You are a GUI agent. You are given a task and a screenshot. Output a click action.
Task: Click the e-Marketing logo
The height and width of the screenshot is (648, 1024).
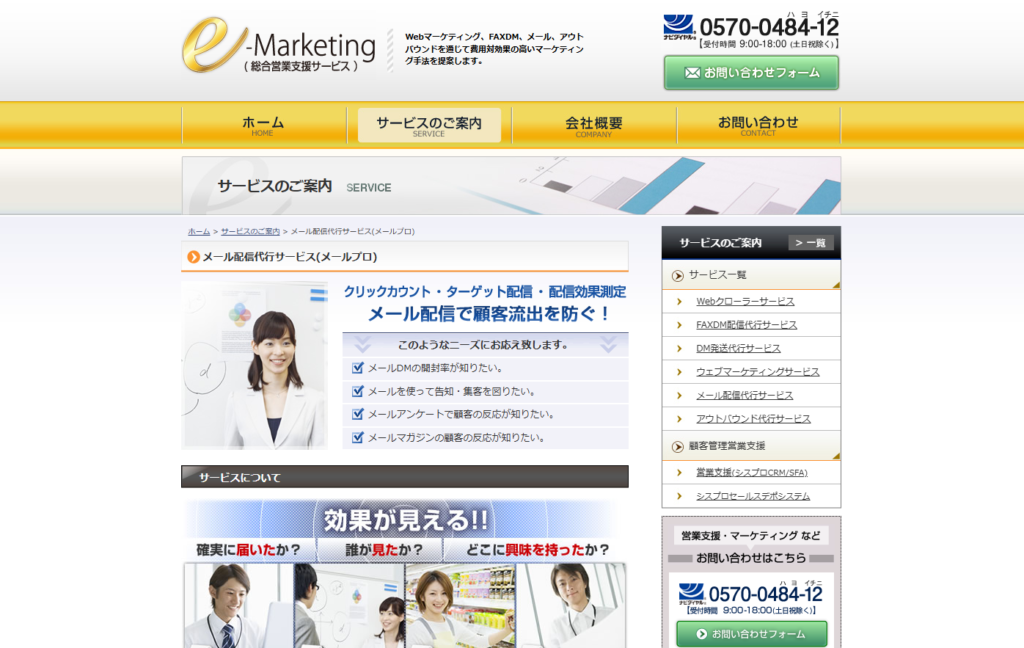click(x=279, y=44)
